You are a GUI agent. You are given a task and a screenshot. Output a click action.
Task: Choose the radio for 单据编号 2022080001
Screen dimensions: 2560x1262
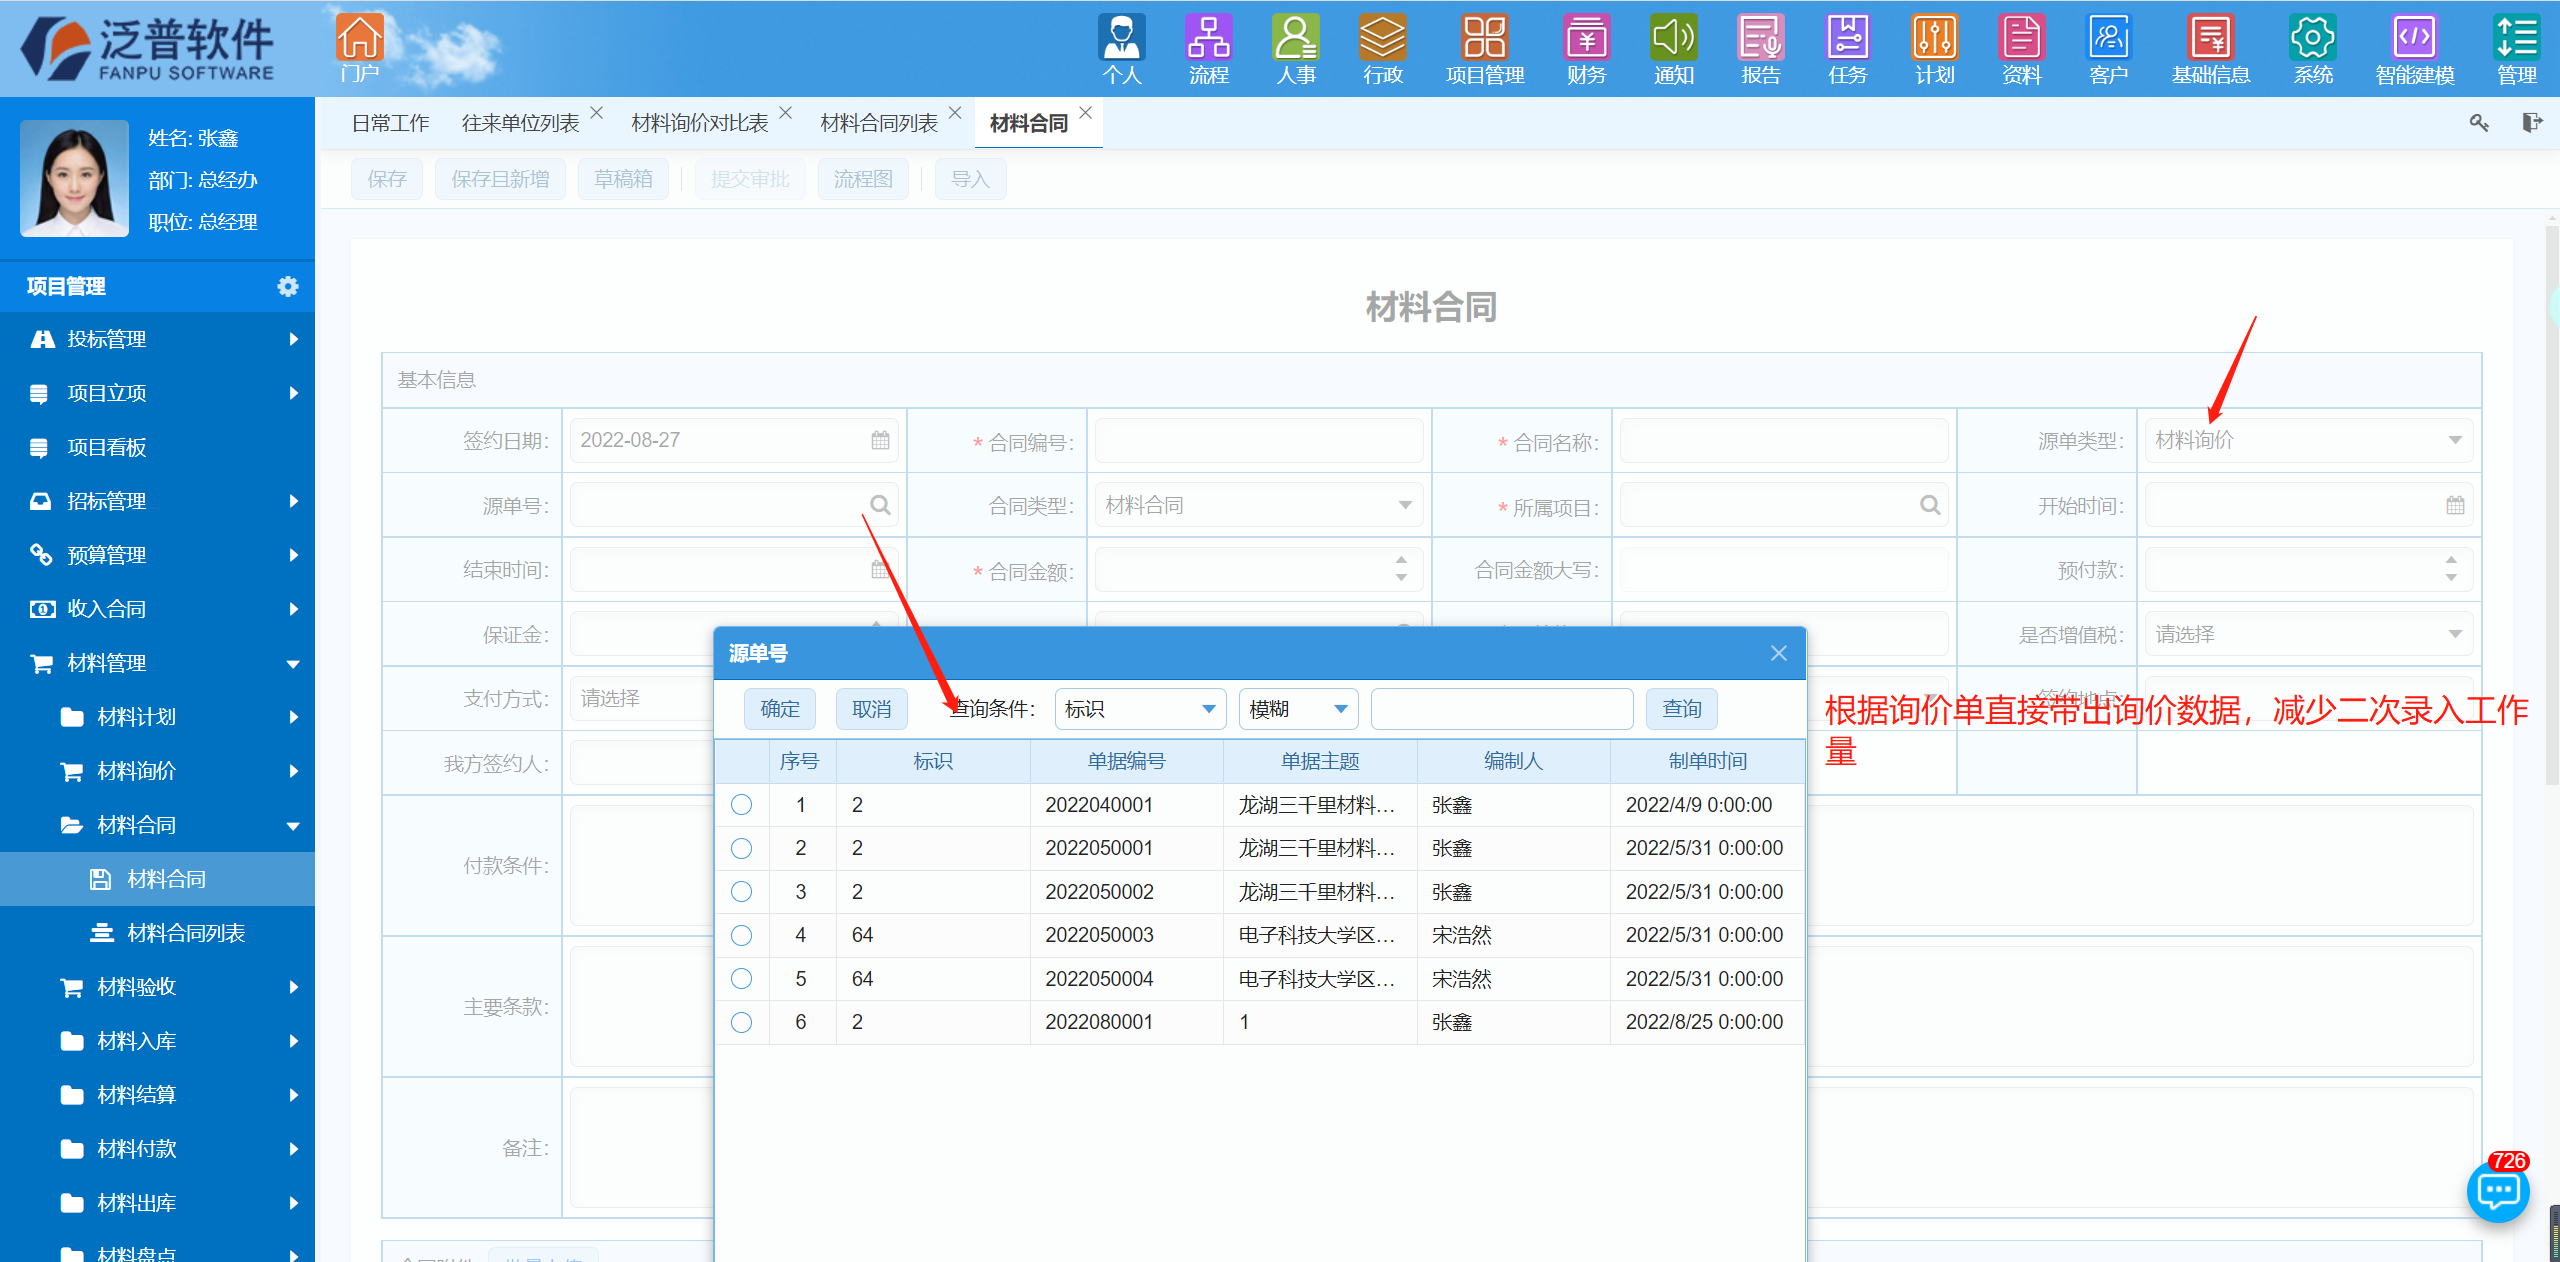pyautogui.click(x=741, y=1022)
